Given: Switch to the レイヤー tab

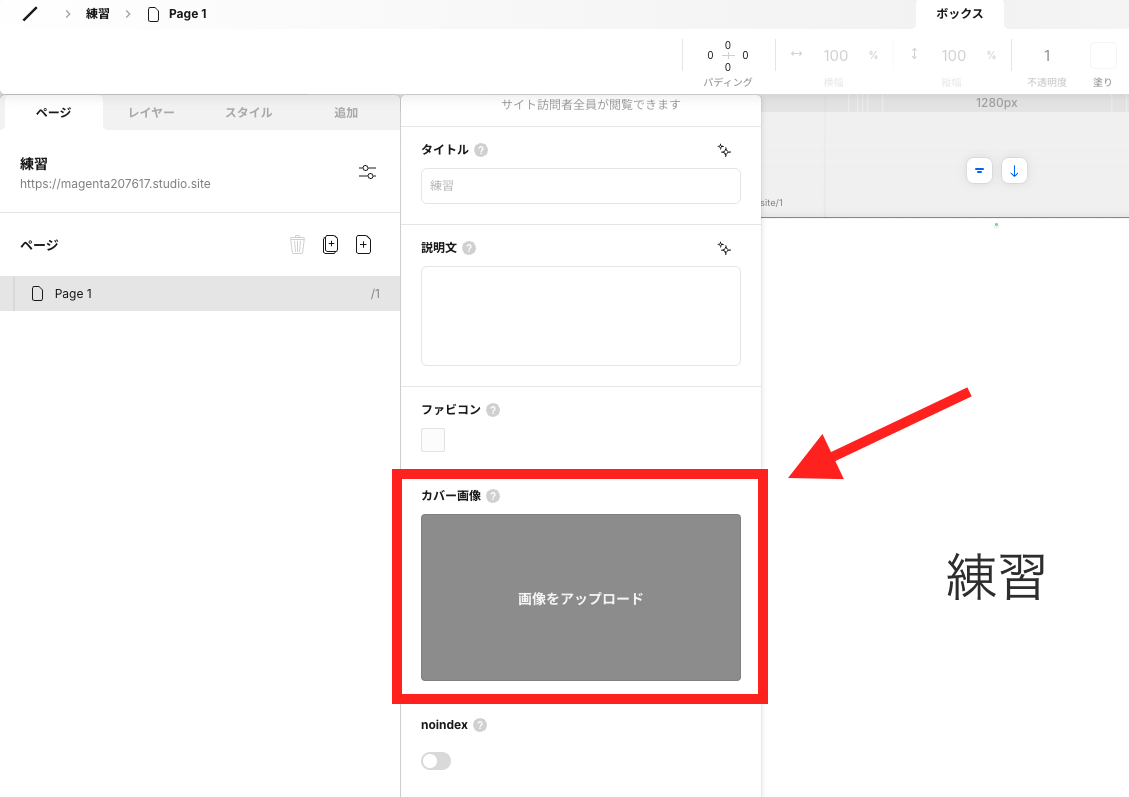Looking at the screenshot, I should pyautogui.click(x=150, y=112).
